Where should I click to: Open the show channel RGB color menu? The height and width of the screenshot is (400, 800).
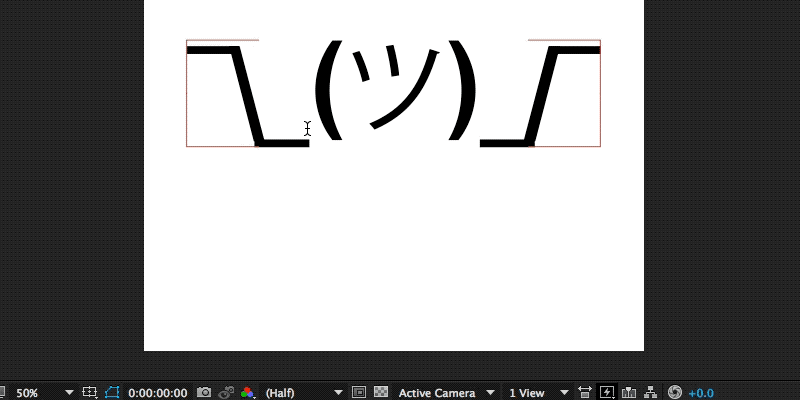[x=248, y=392]
